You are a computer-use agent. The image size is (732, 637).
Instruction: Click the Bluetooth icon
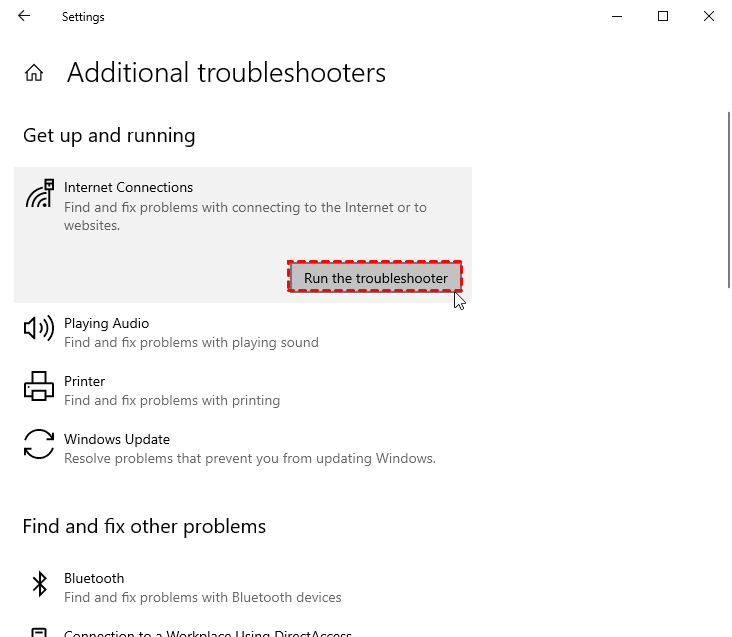pyautogui.click(x=39, y=584)
